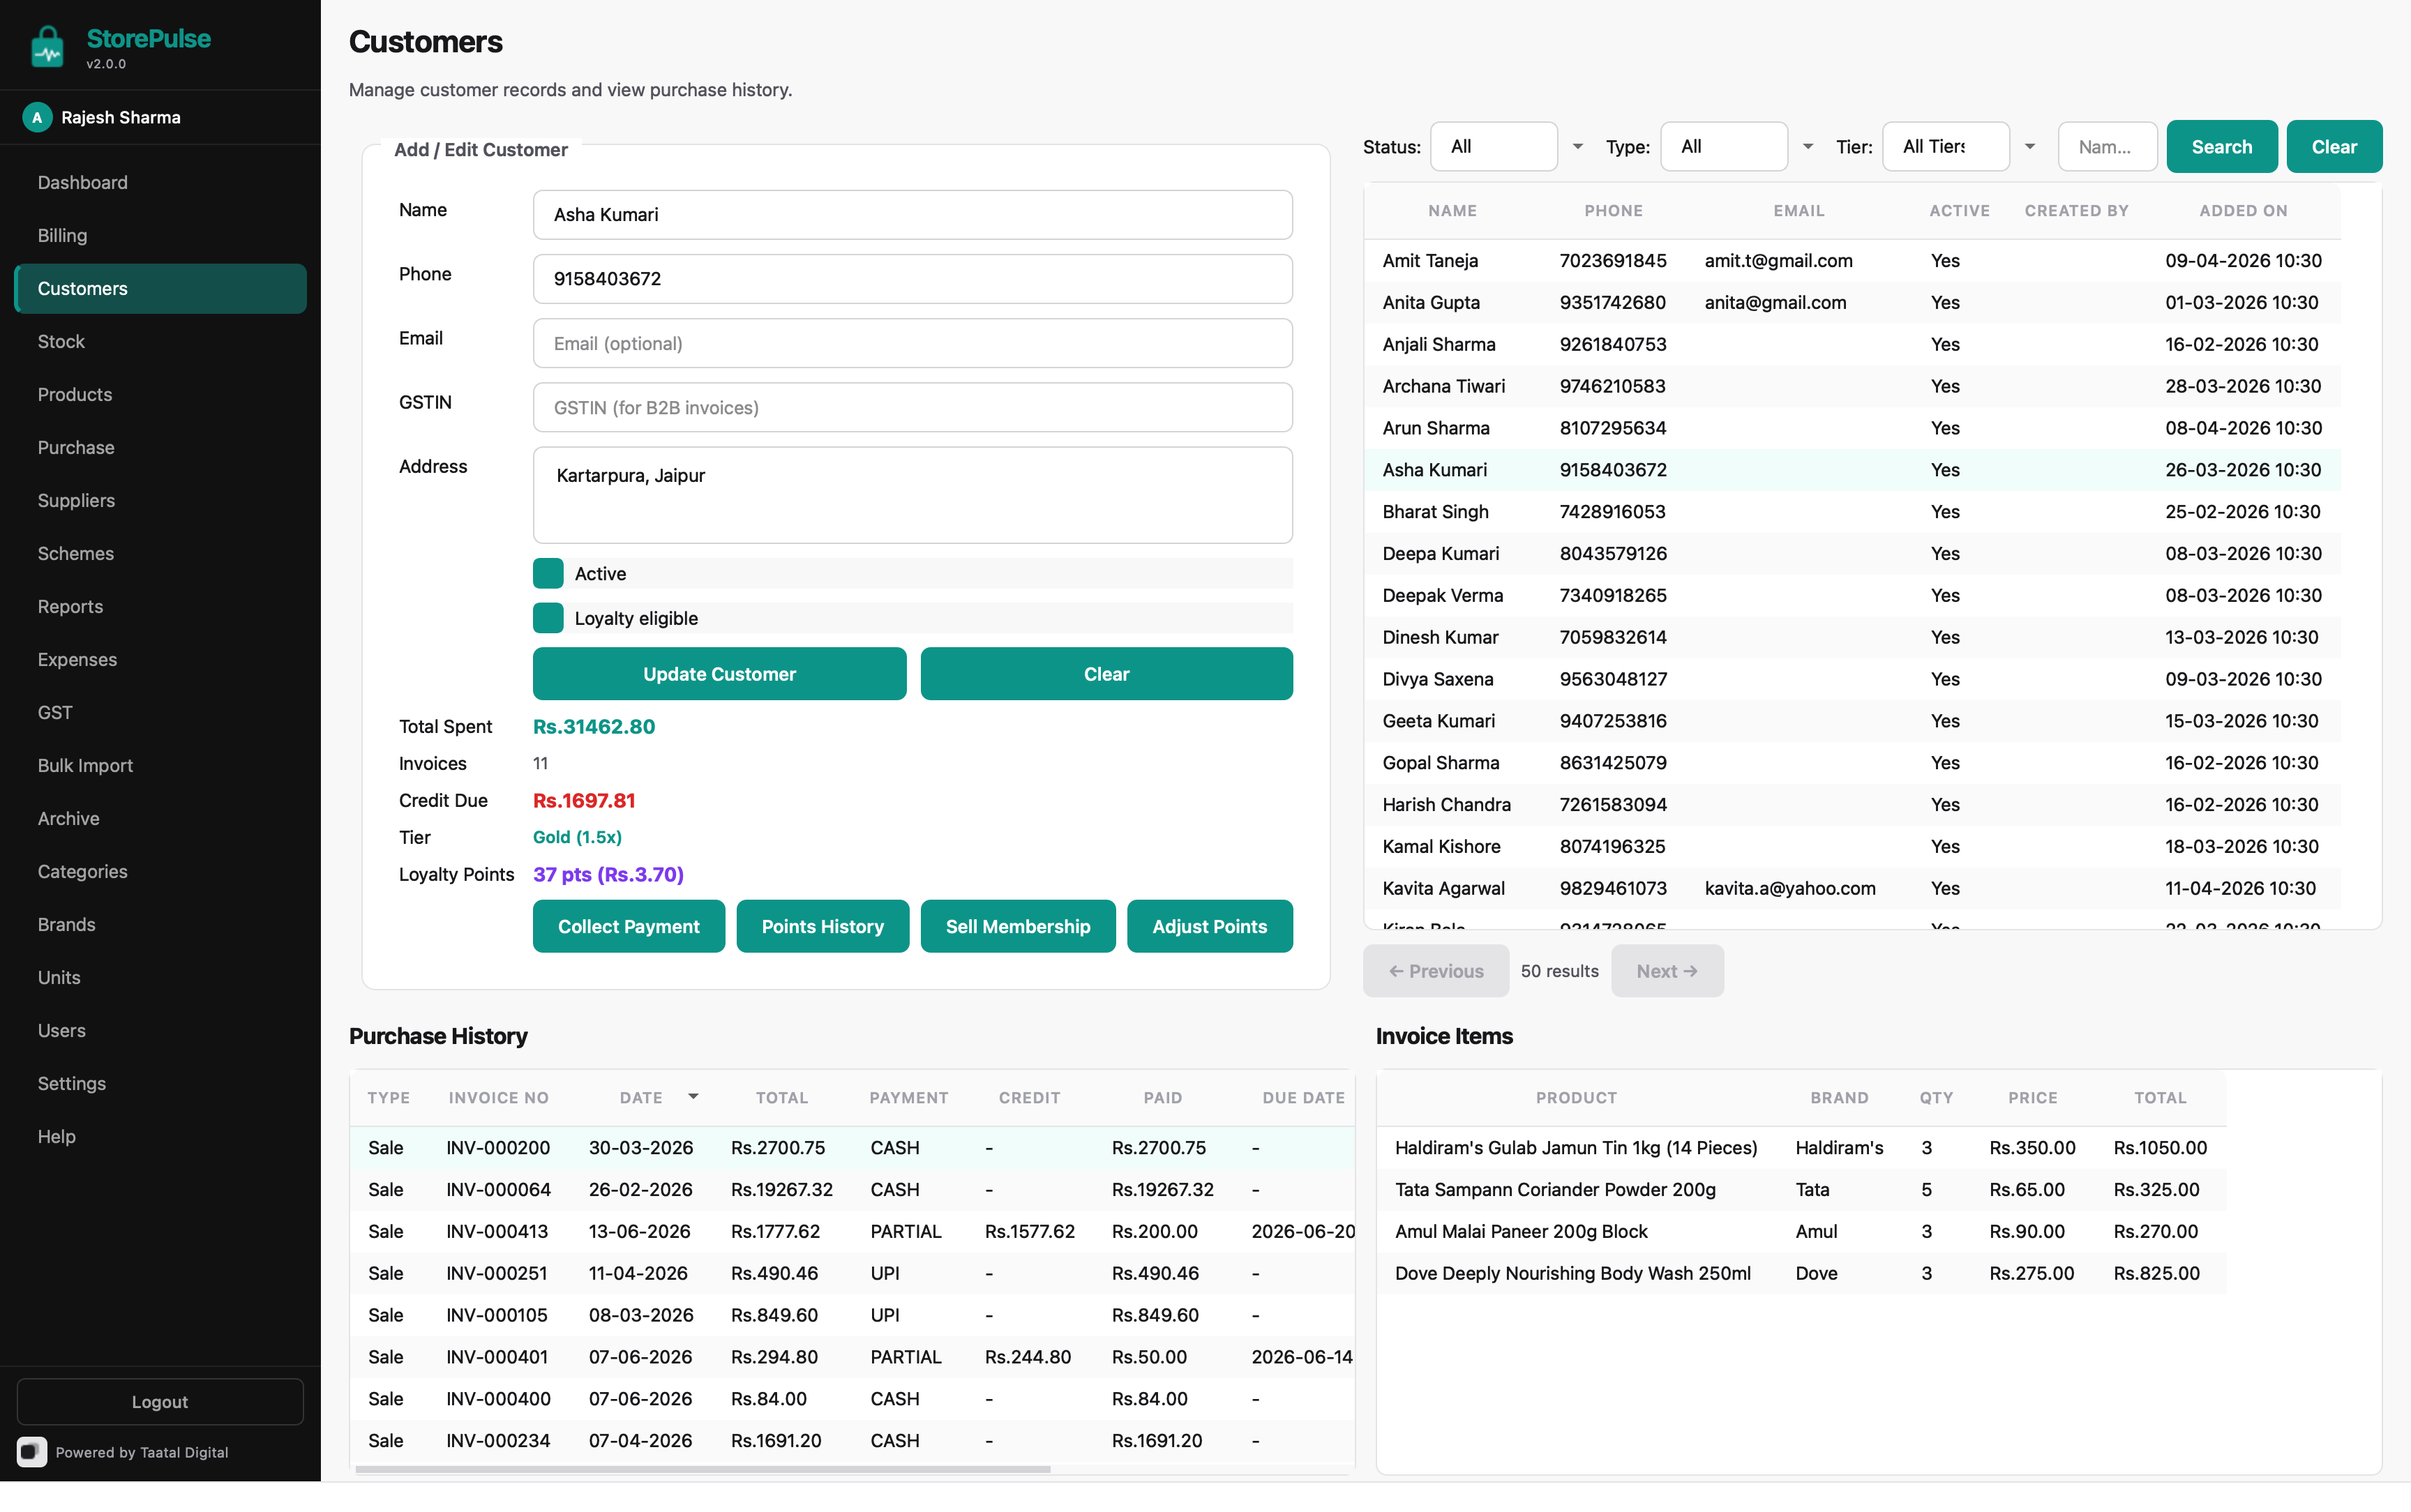Click the Update Customer button
Image resolution: width=2411 pixels, height=1512 pixels.
click(719, 674)
